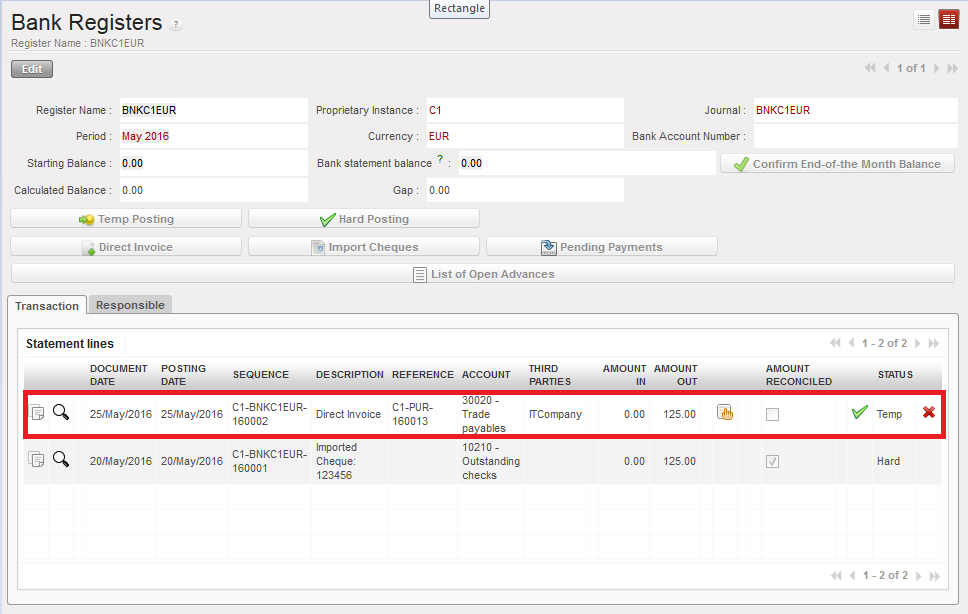Click the hand icon in Direct Invoice row
The width and height of the screenshot is (968, 614).
click(725, 413)
